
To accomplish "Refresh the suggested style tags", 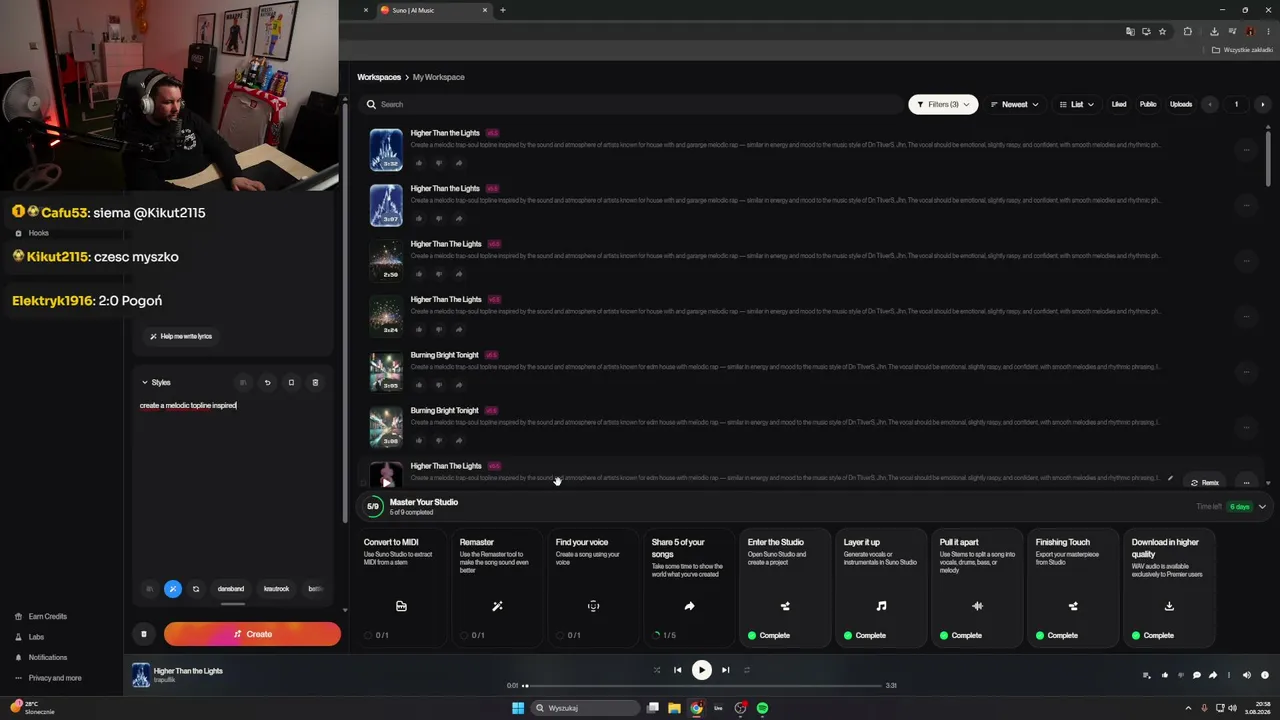I will (x=196, y=589).
